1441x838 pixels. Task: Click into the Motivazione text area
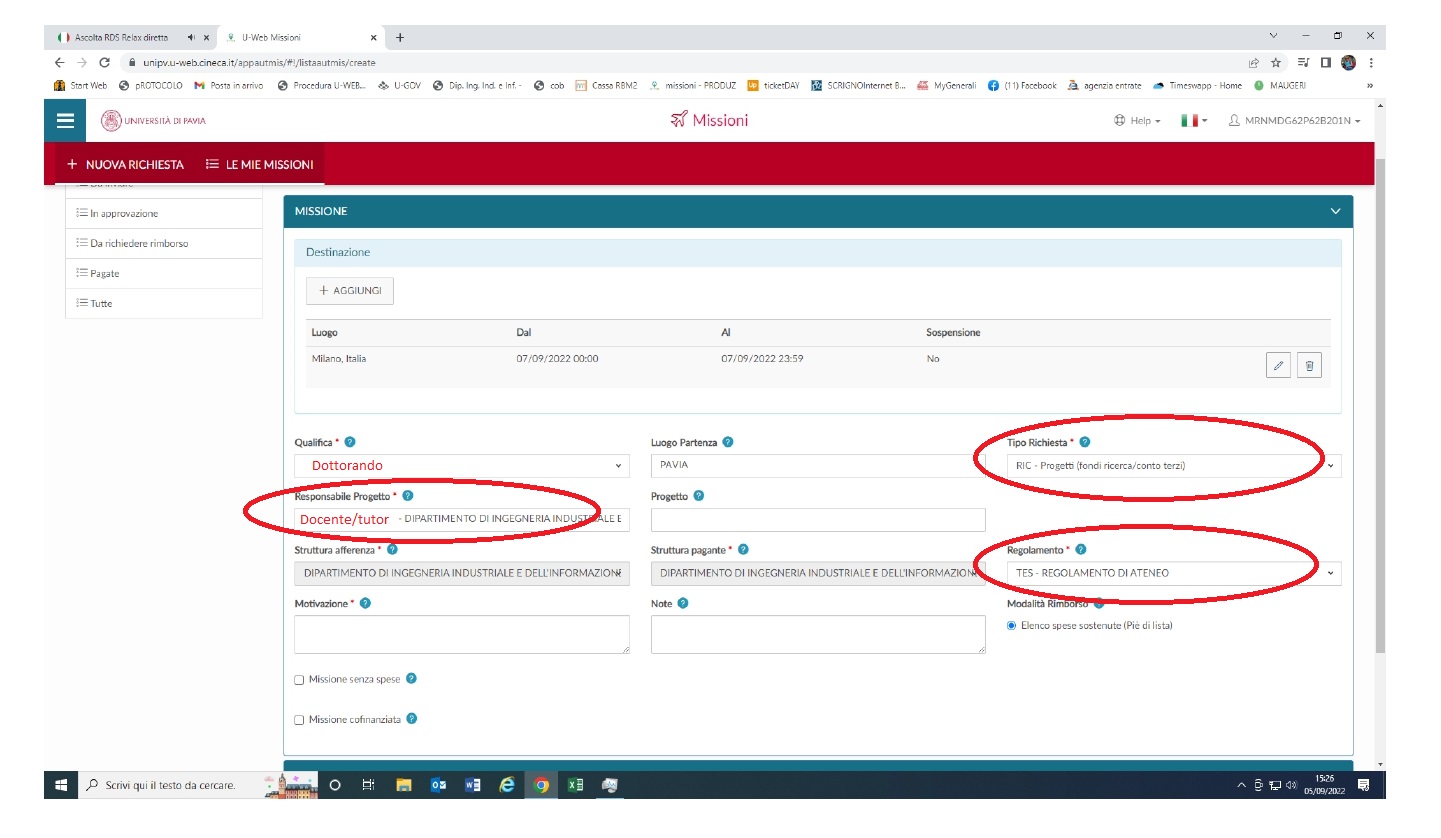[462, 634]
